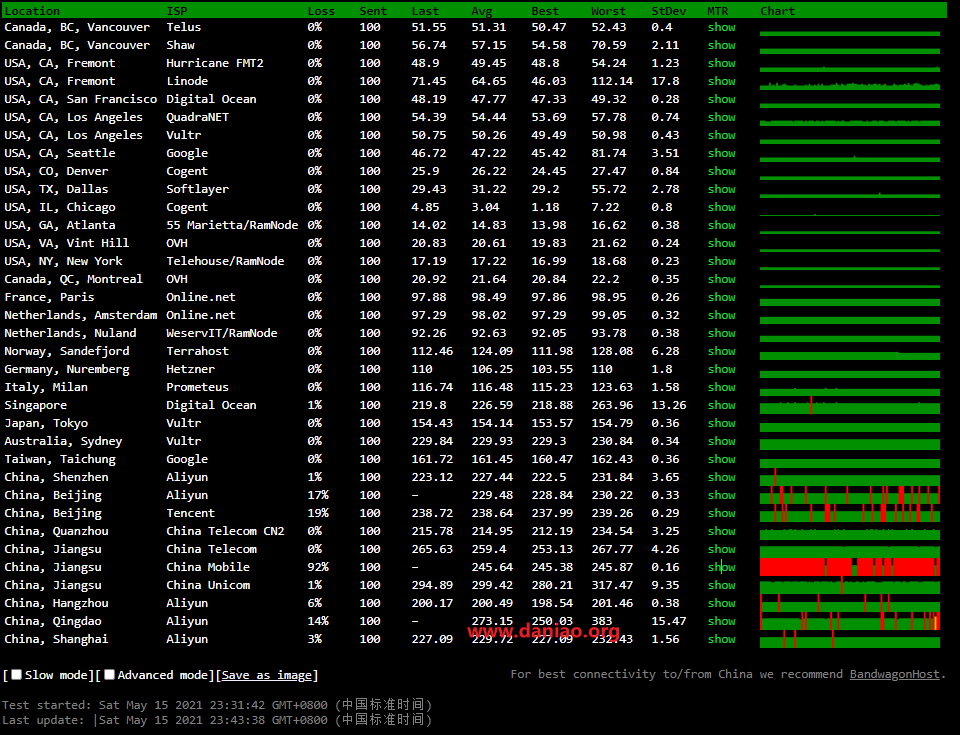
Task: Open the BandwagonHost recommendation link
Action: tap(894, 674)
